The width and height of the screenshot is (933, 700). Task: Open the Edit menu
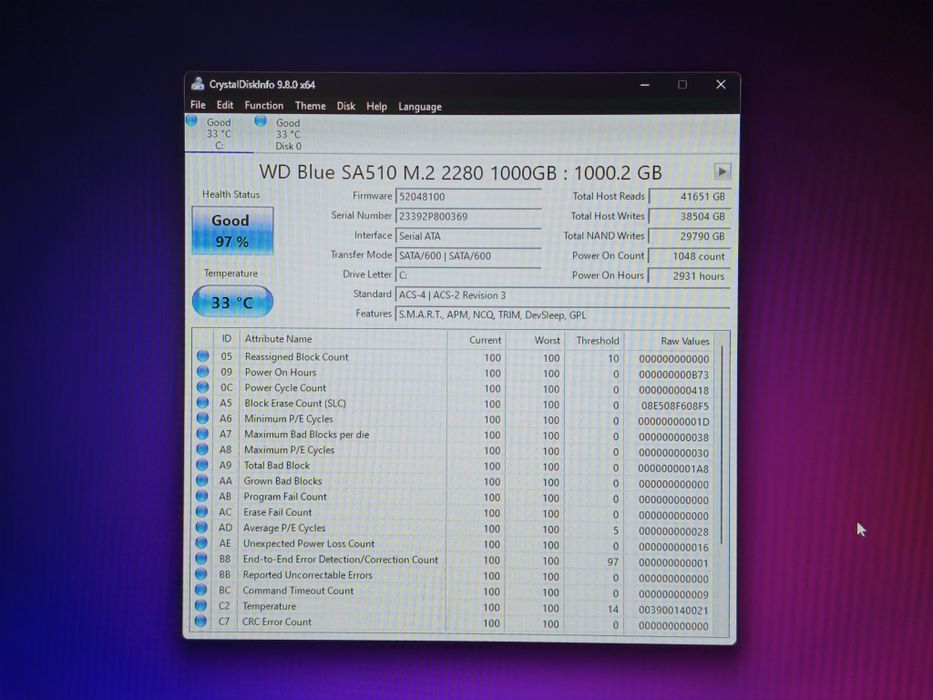pos(225,105)
